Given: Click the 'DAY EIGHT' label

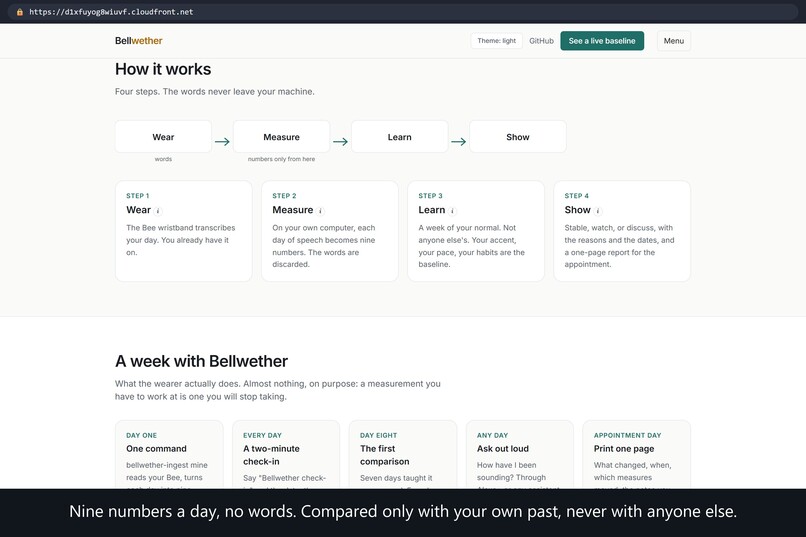Looking at the screenshot, I should pyautogui.click(x=378, y=435).
